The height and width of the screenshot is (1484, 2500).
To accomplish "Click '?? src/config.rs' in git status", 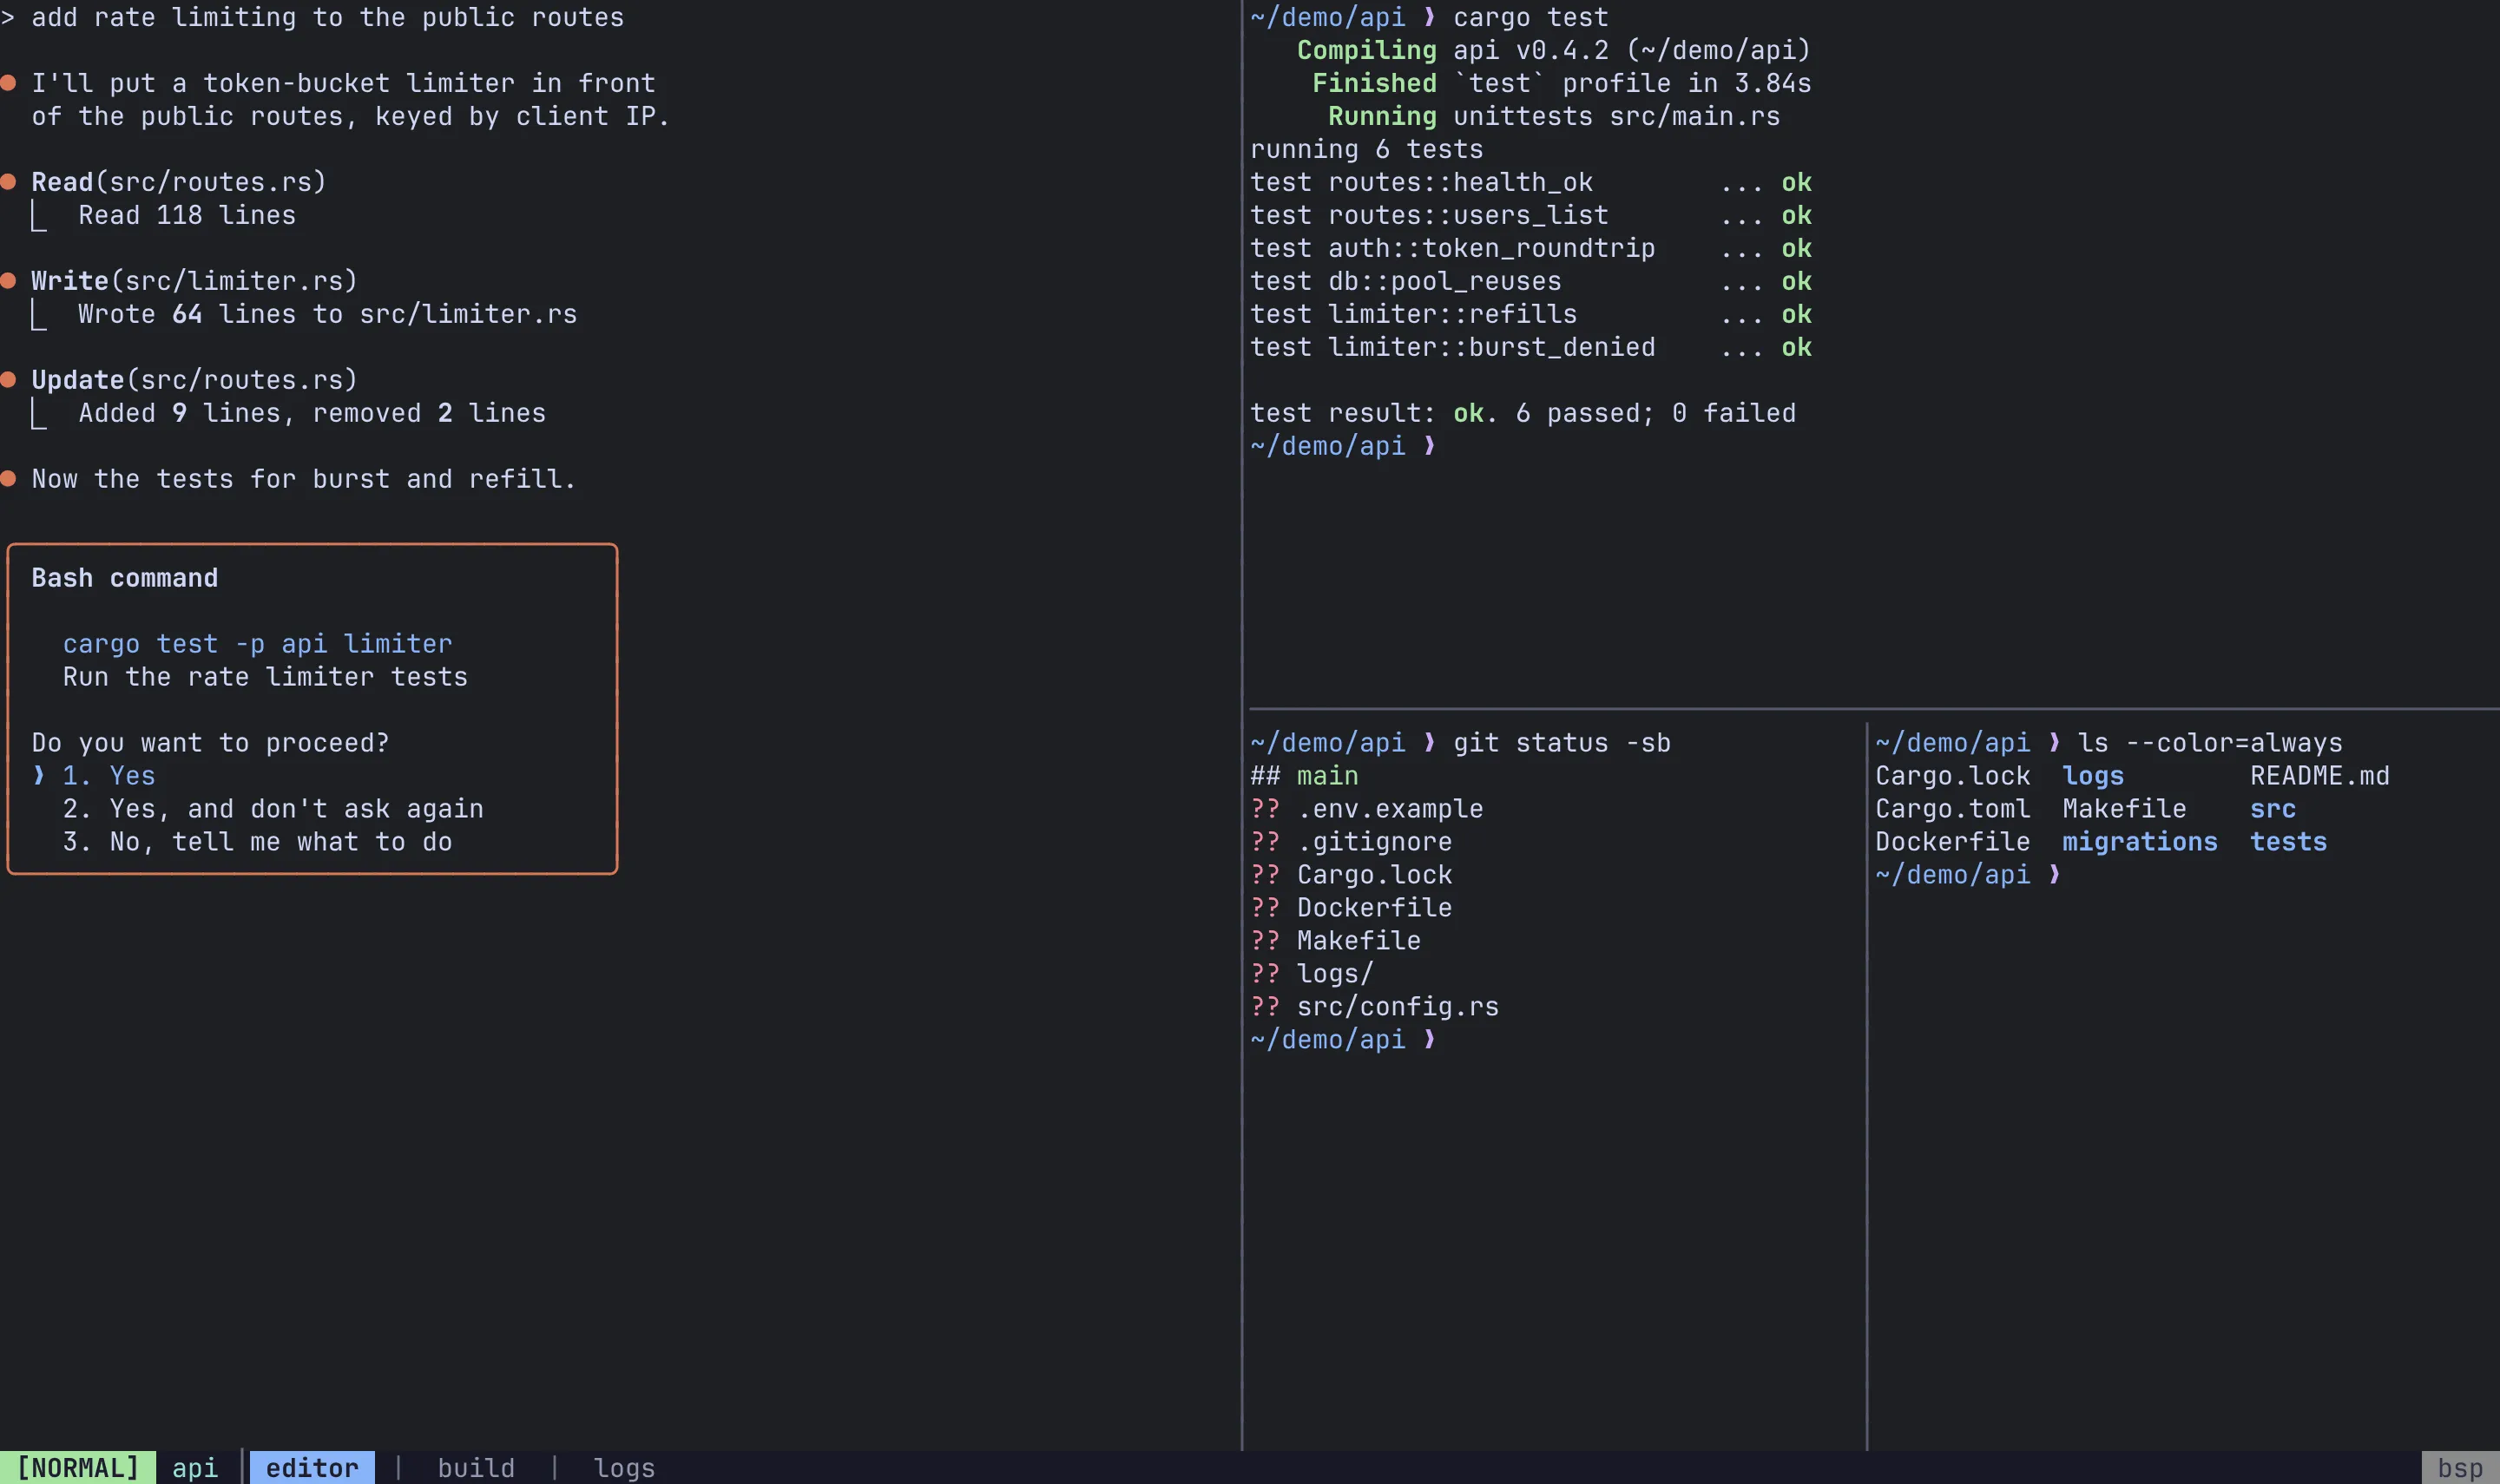I will pyautogui.click(x=1375, y=1007).
